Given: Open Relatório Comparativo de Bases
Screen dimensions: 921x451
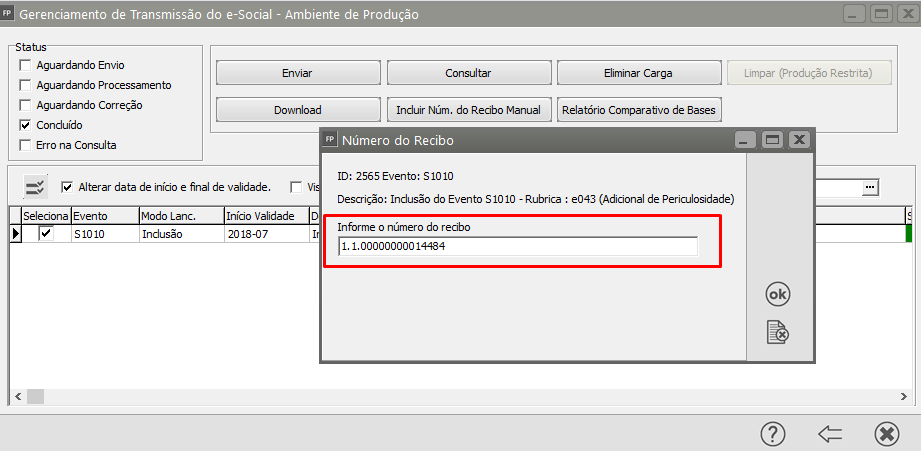Looking at the screenshot, I should (x=638, y=110).
